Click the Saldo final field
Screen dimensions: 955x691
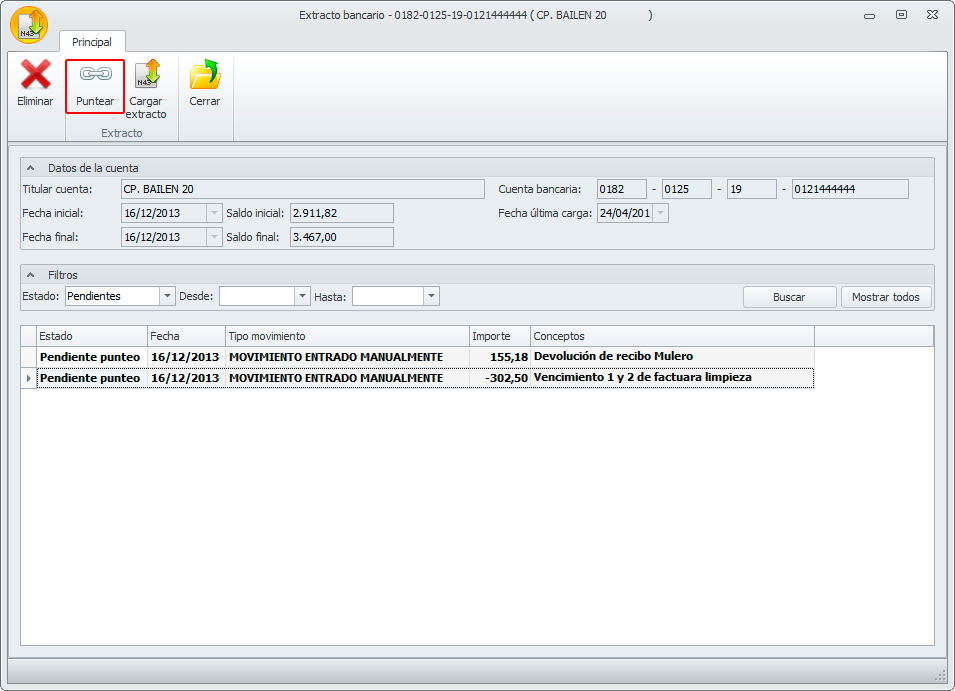[342, 237]
